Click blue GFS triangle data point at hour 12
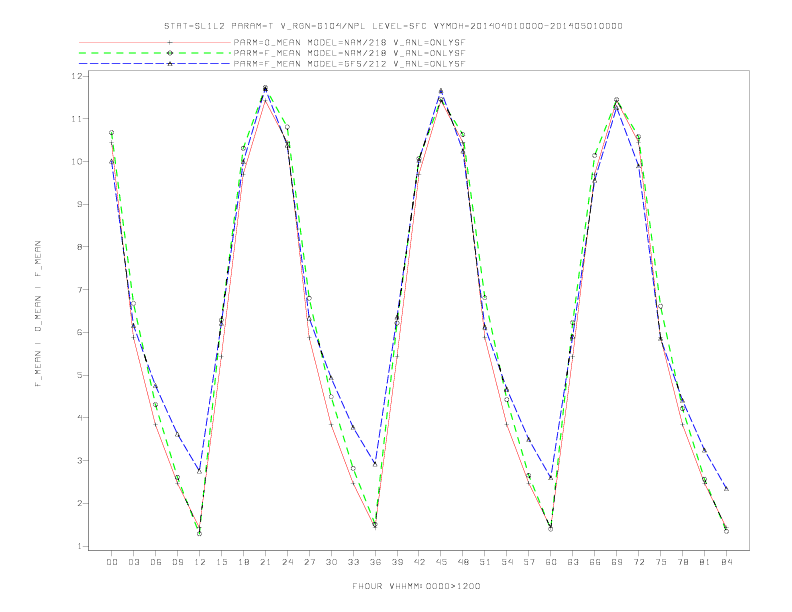This screenshot has height=612, width=792. [200, 471]
